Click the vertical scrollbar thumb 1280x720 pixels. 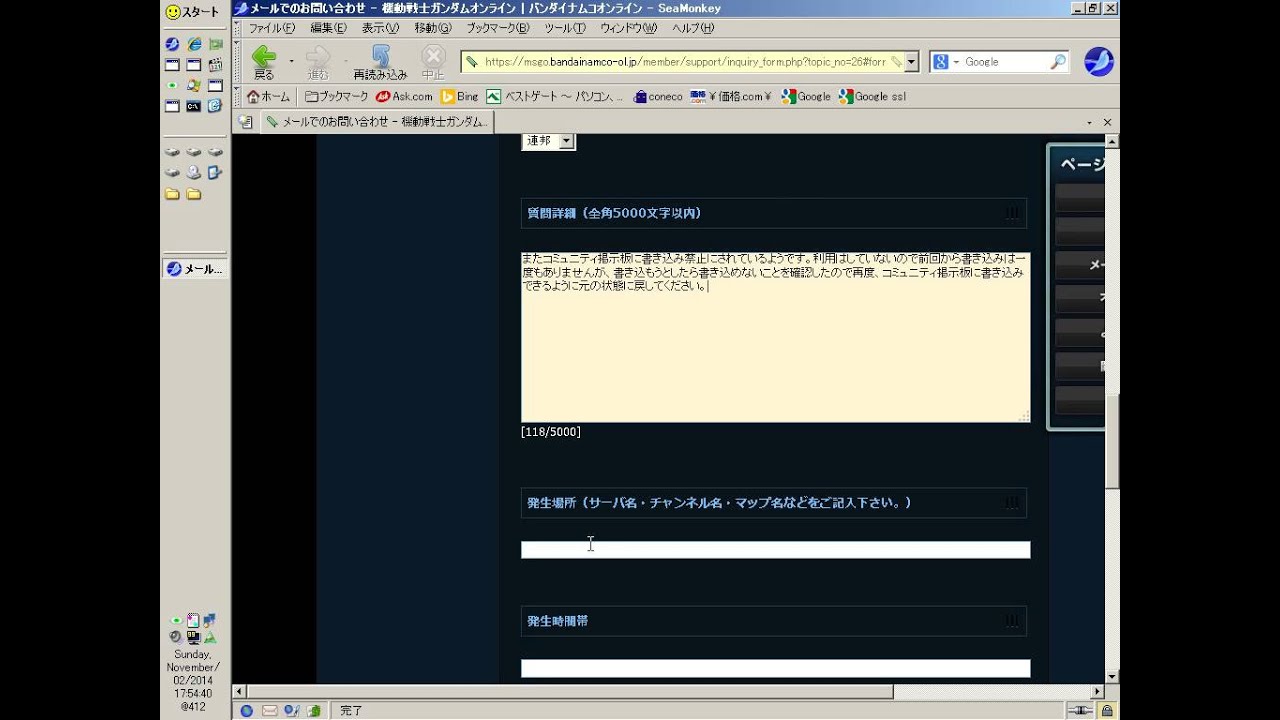tap(1112, 441)
